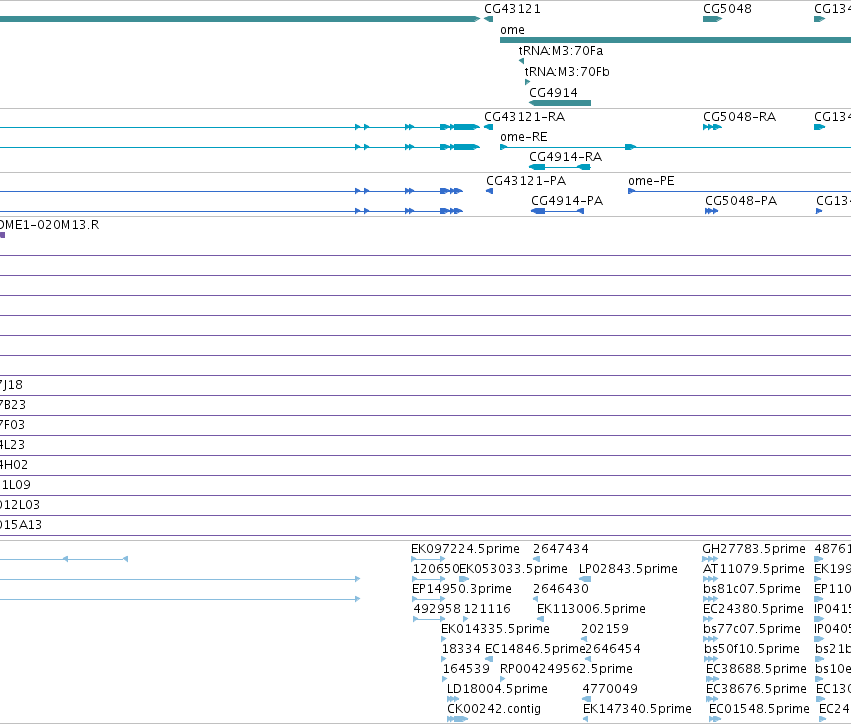Select the EP14950.3prime label

(x=461, y=589)
